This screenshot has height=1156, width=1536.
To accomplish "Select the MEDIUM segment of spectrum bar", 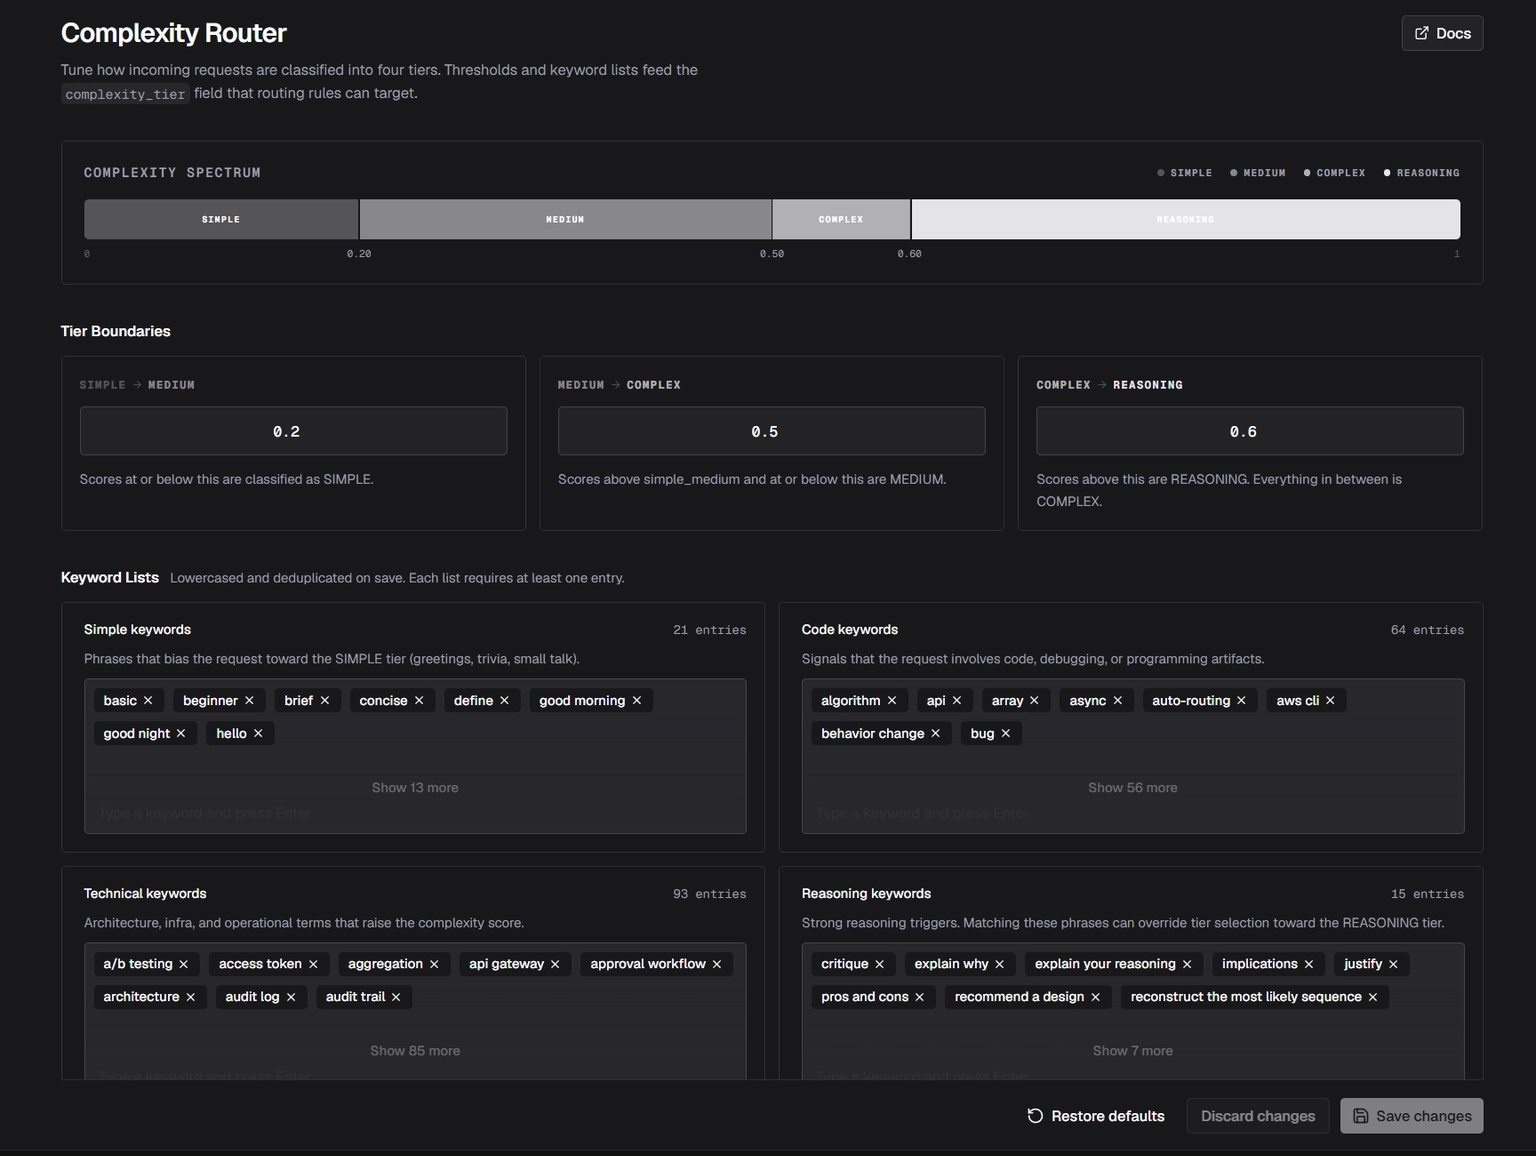I will (x=565, y=219).
